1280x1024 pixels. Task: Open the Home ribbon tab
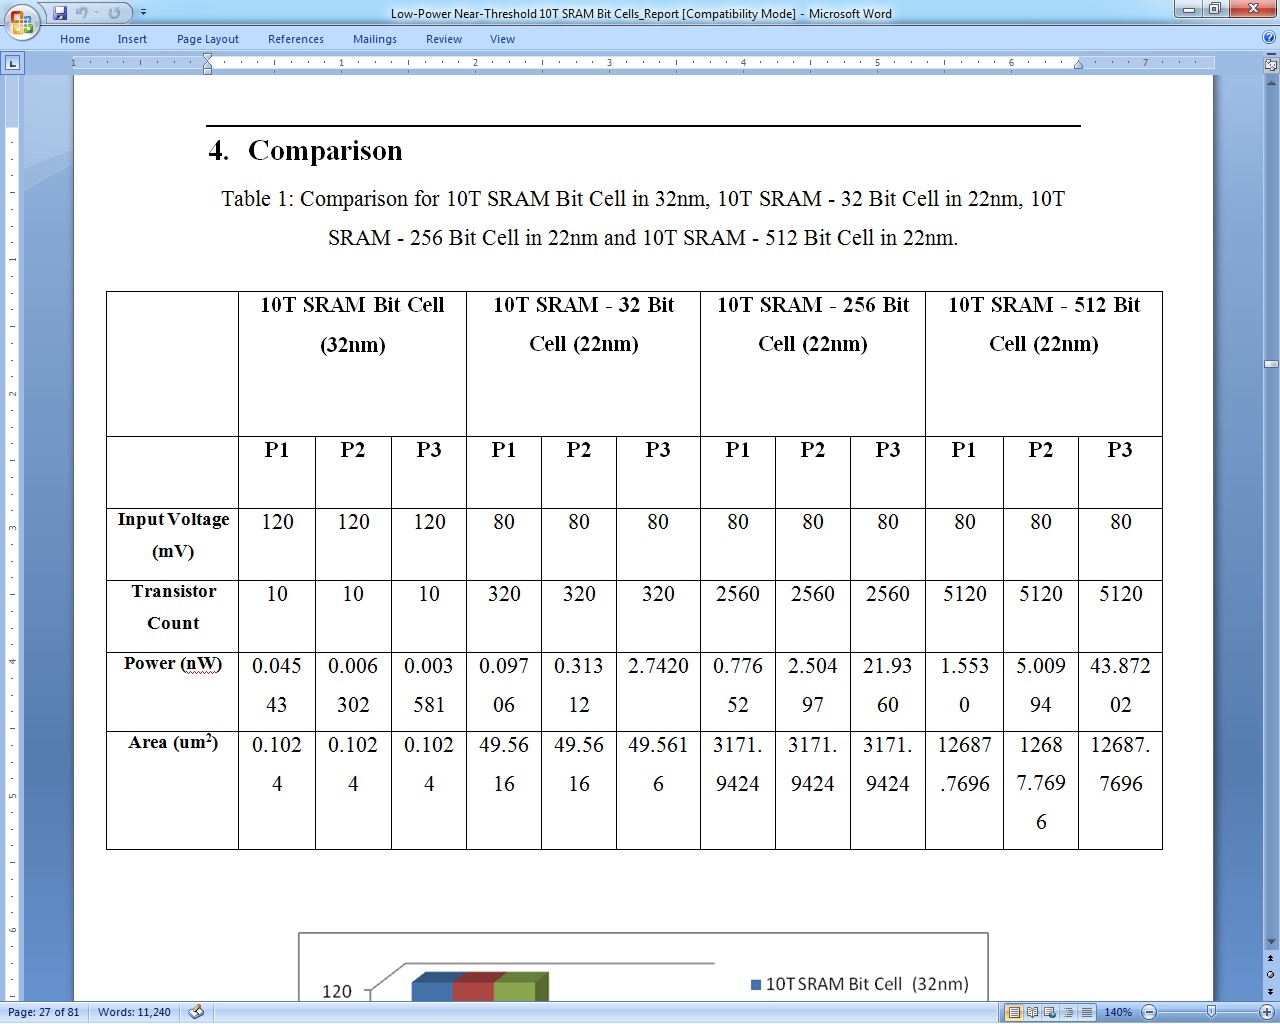(75, 39)
